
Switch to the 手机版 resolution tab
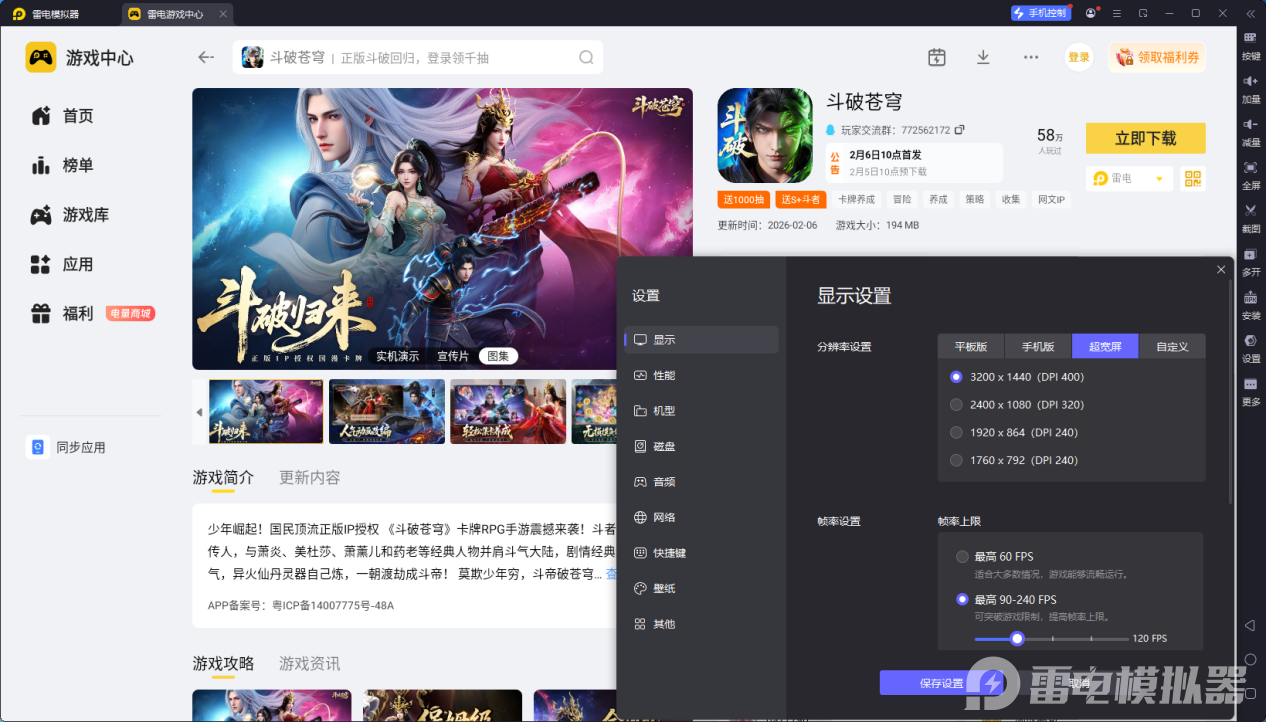coord(1038,346)
